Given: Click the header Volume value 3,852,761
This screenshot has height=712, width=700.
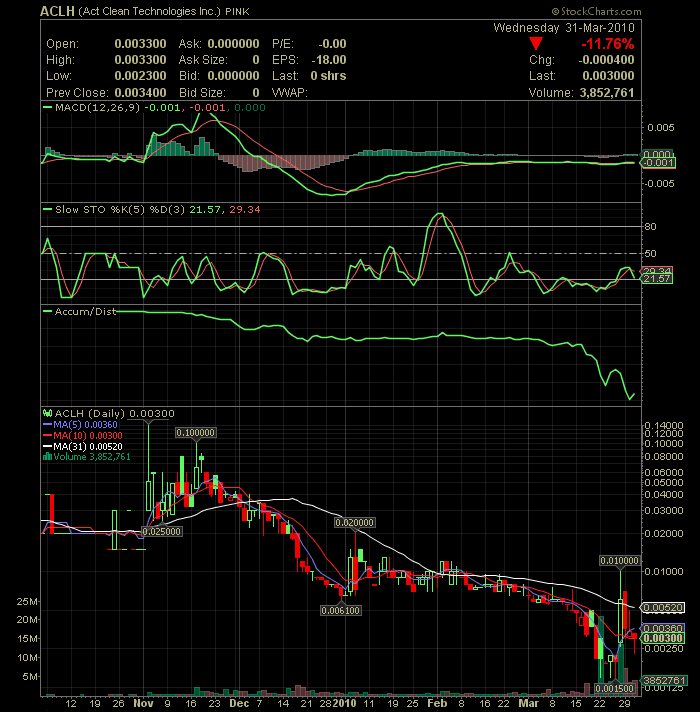Looking at the screenshot, I should [x=606, y=93].
